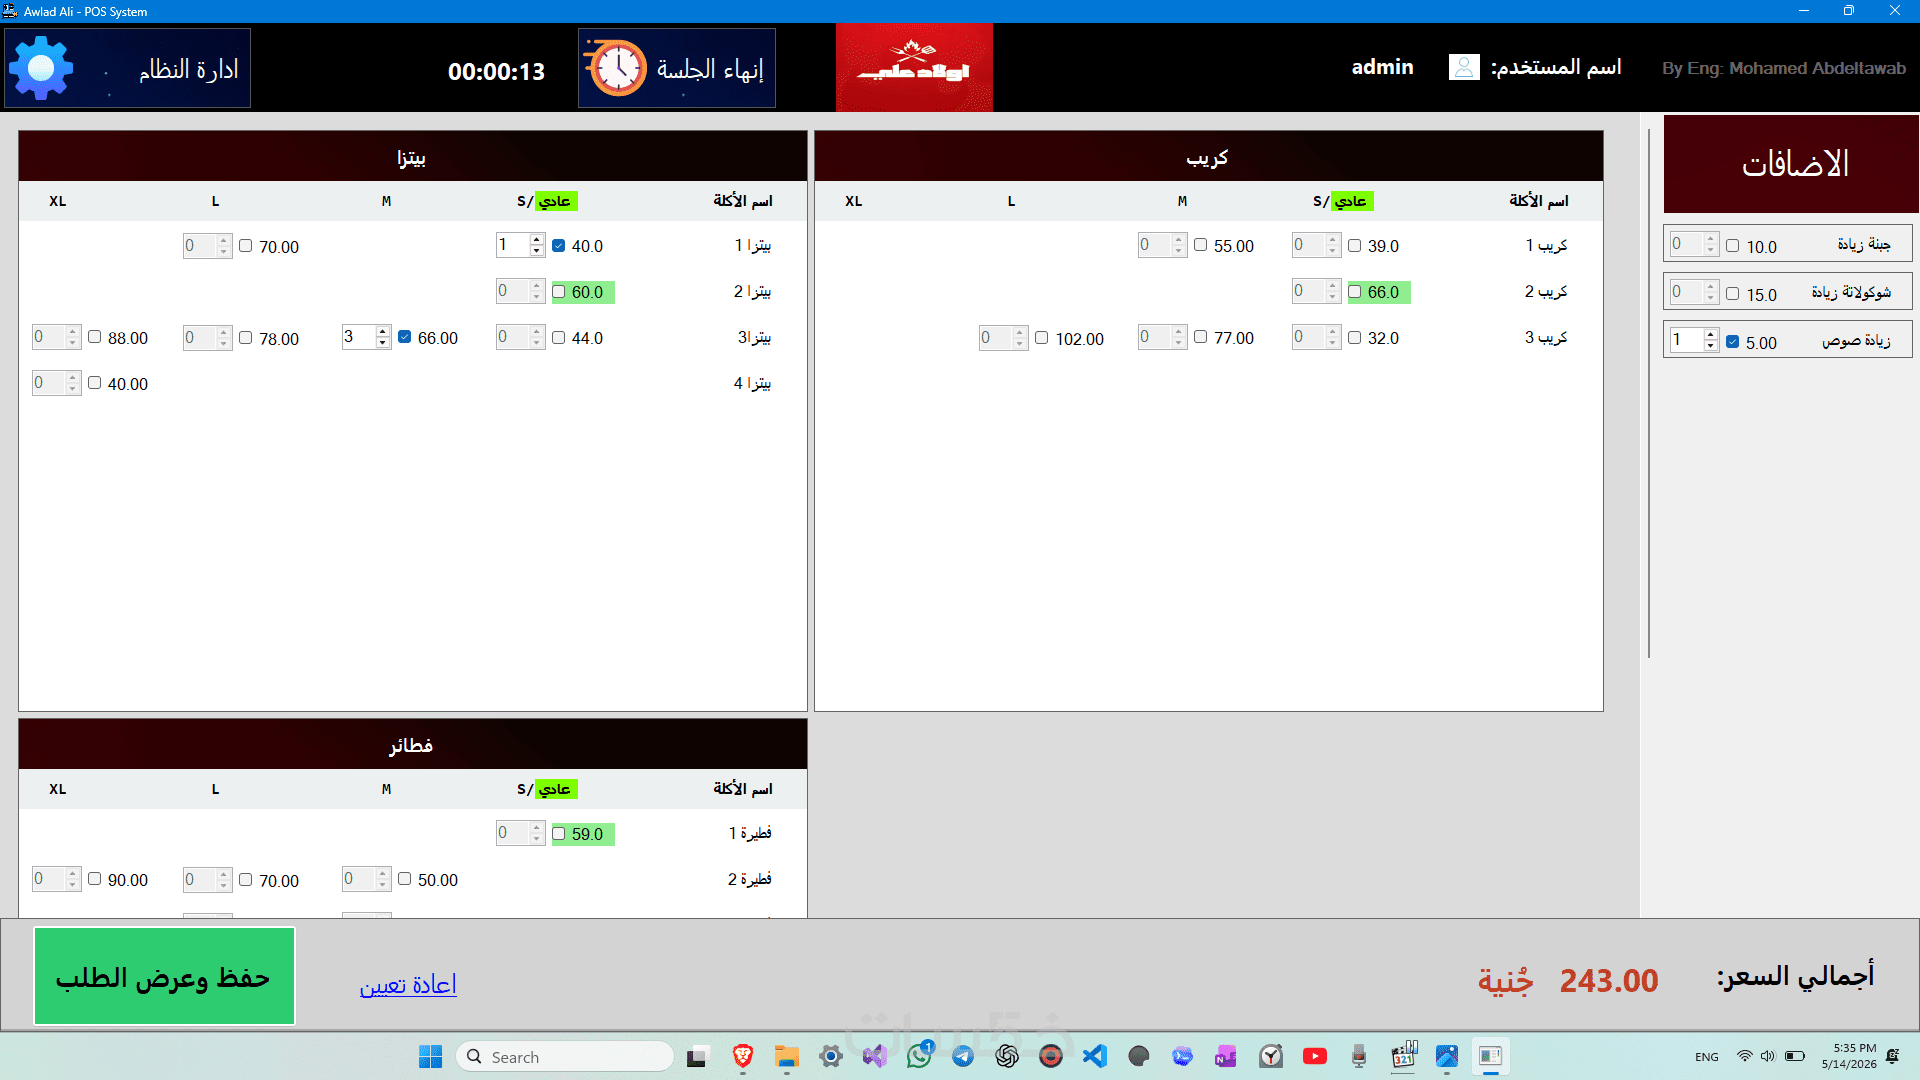
Task: Increase pizza 3 medium quantity spinner up
Action: [x=383, y=331]
